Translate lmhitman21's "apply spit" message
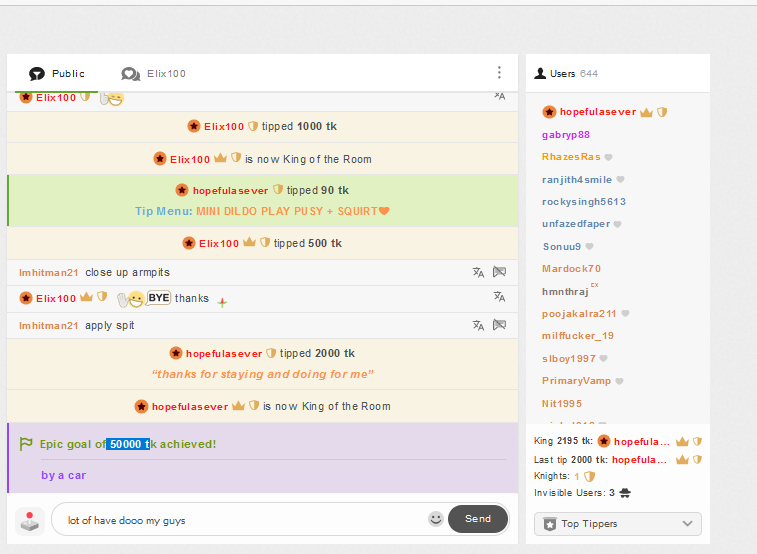 tap(478, 325)
